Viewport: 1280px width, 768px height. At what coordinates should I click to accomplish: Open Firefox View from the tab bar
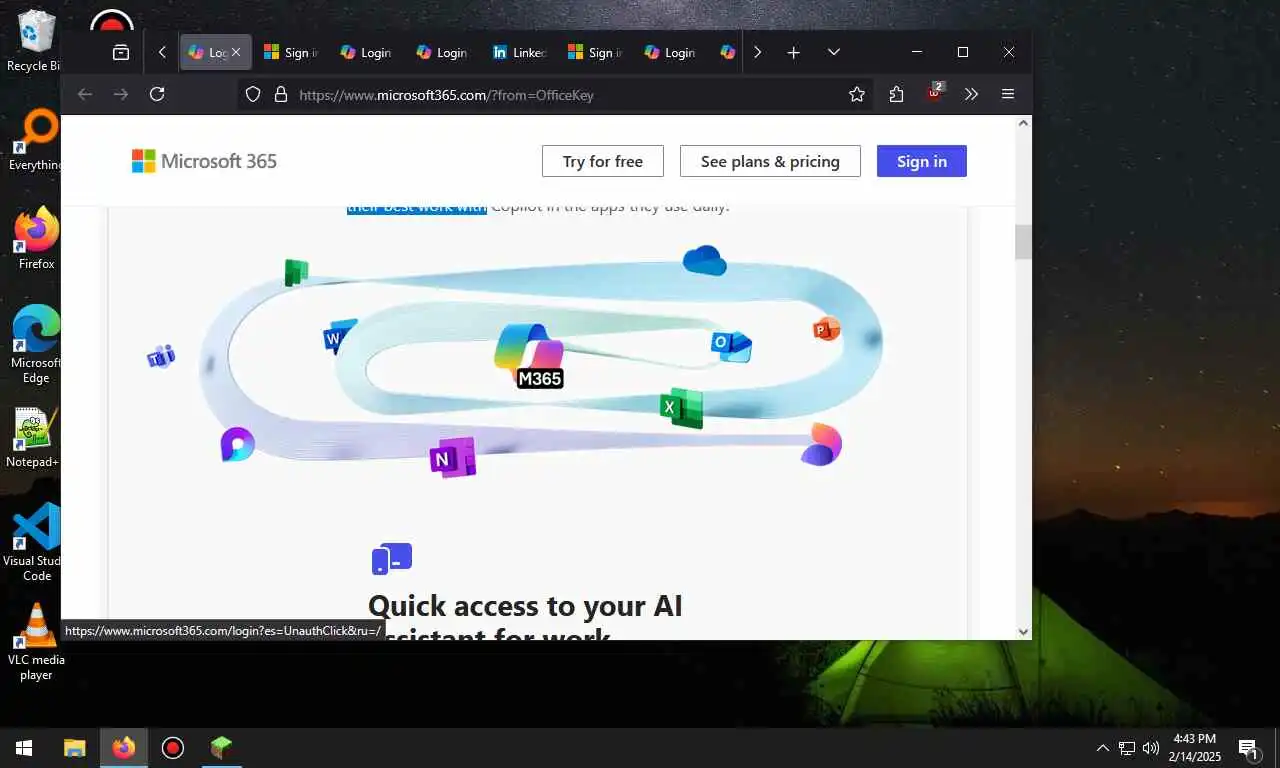point(121,53)
